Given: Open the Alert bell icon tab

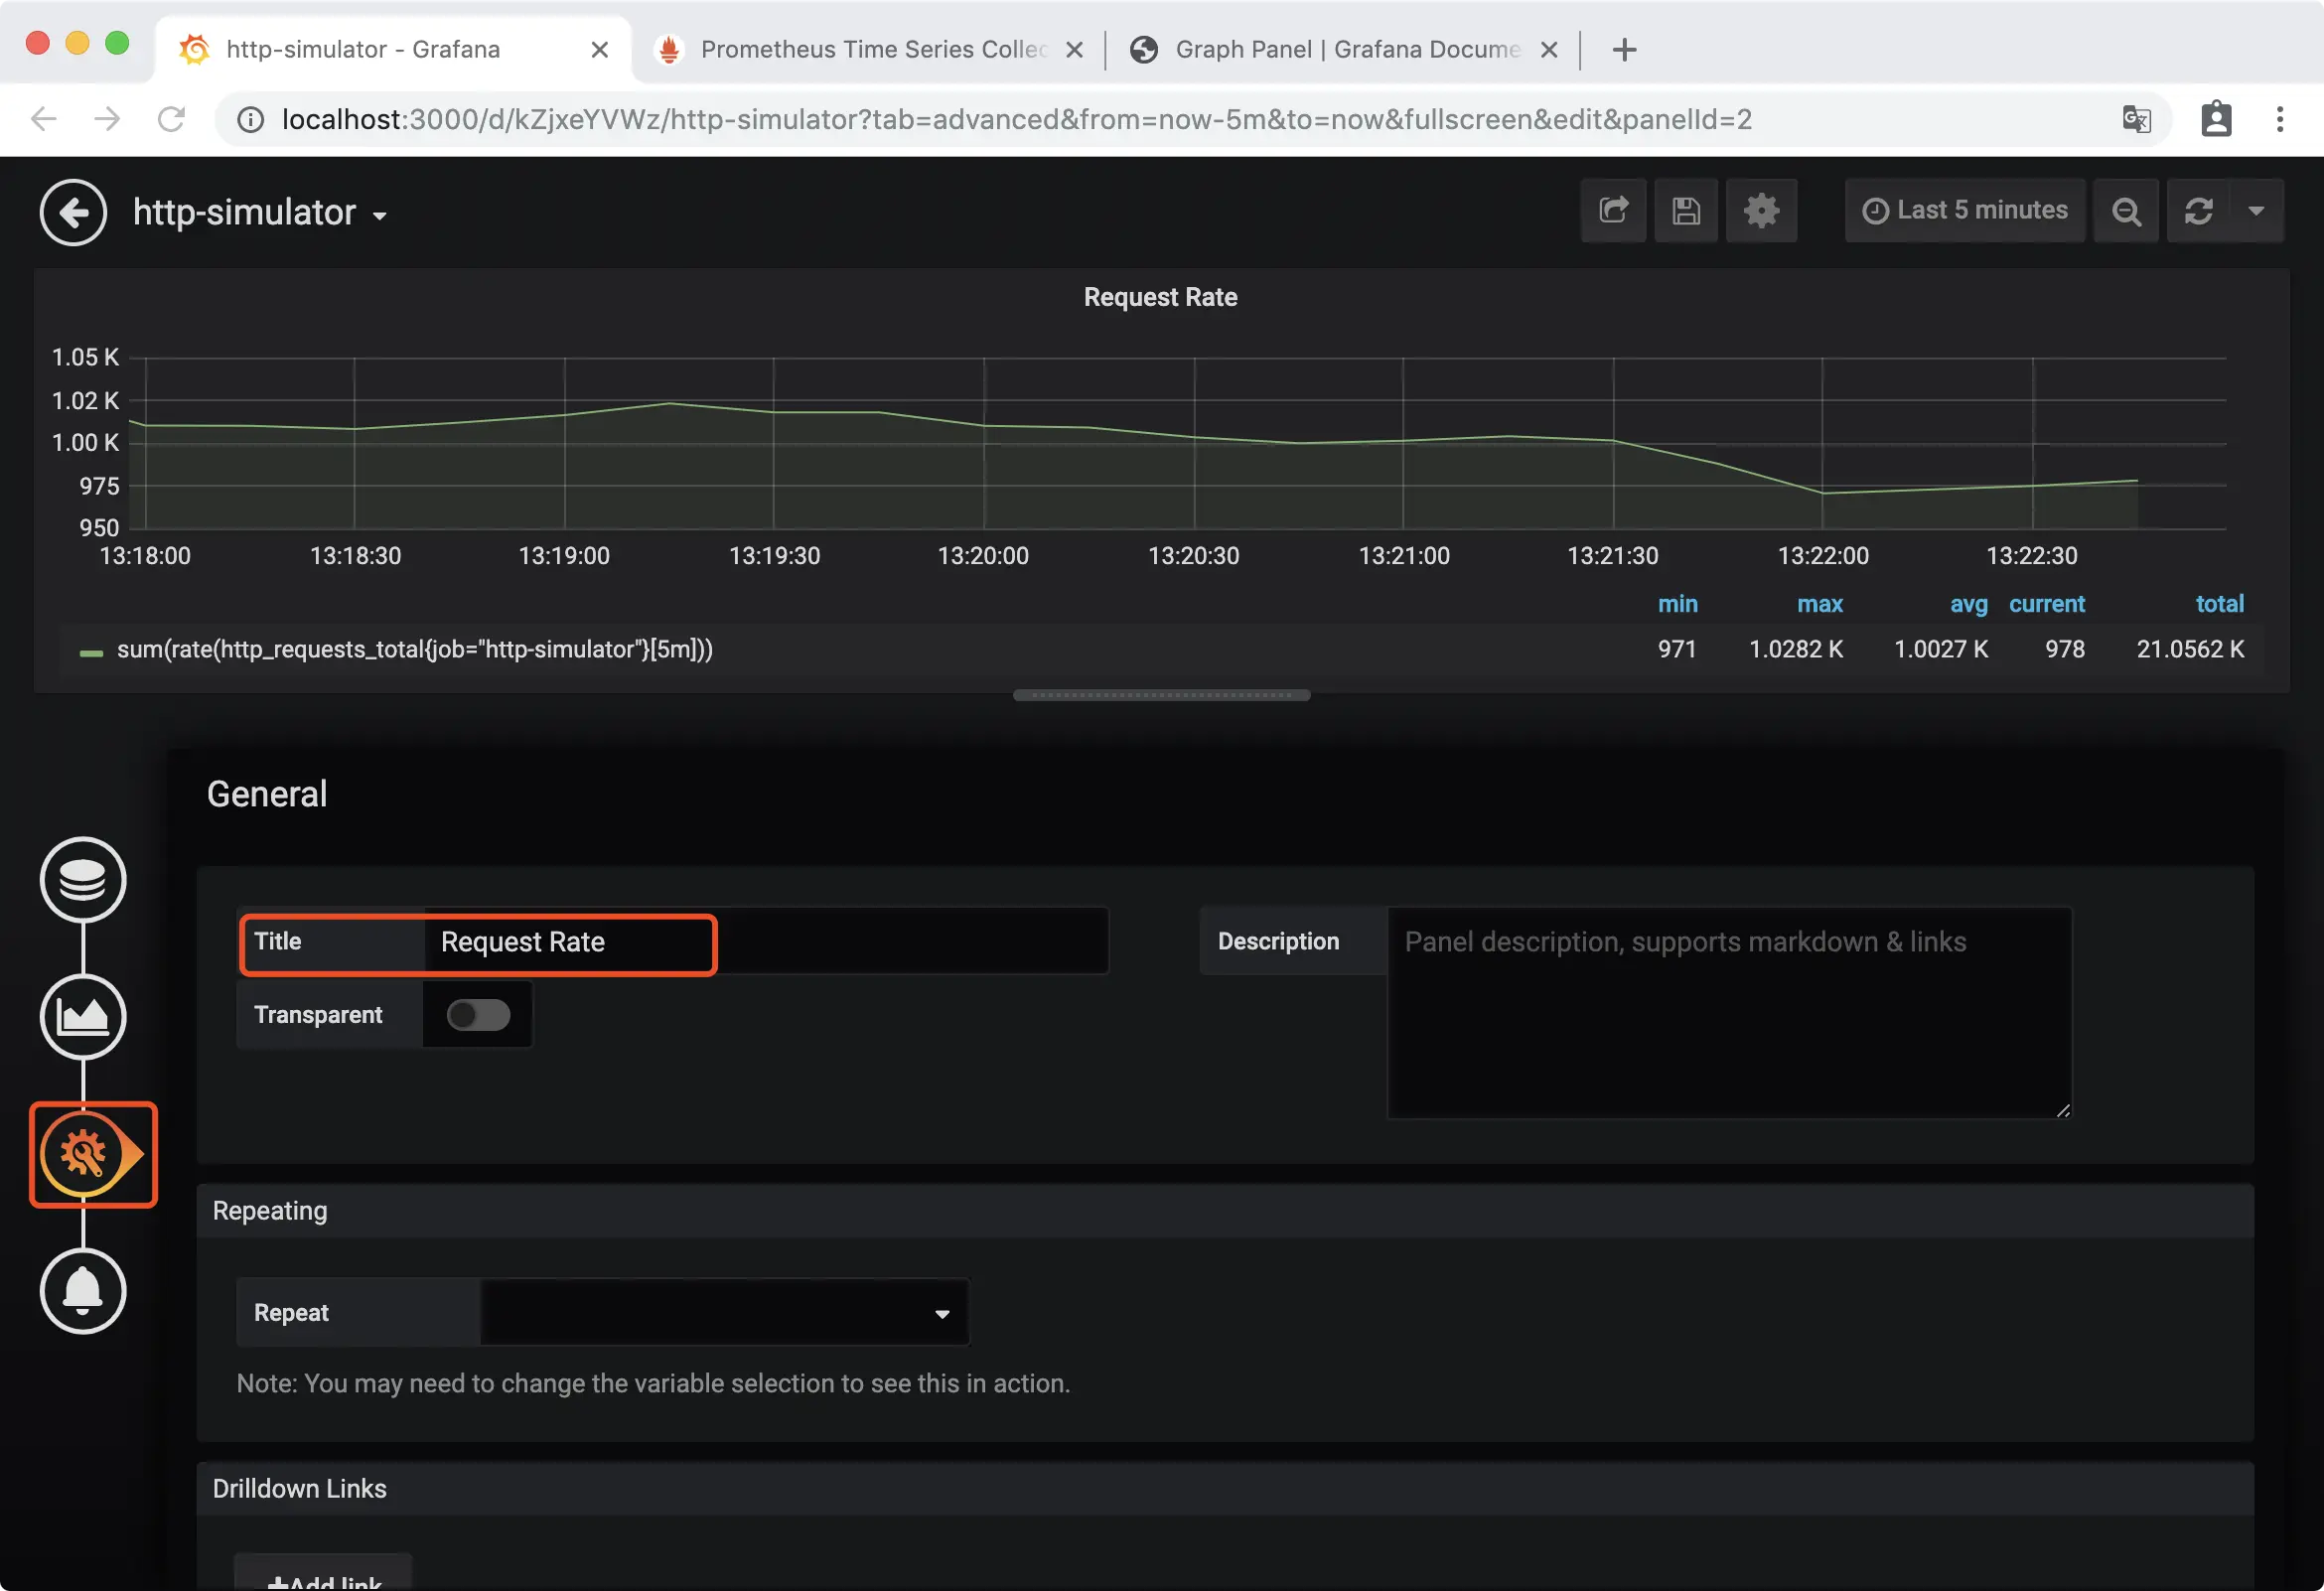Looking at the screenshot, I should pos(83,1291).
